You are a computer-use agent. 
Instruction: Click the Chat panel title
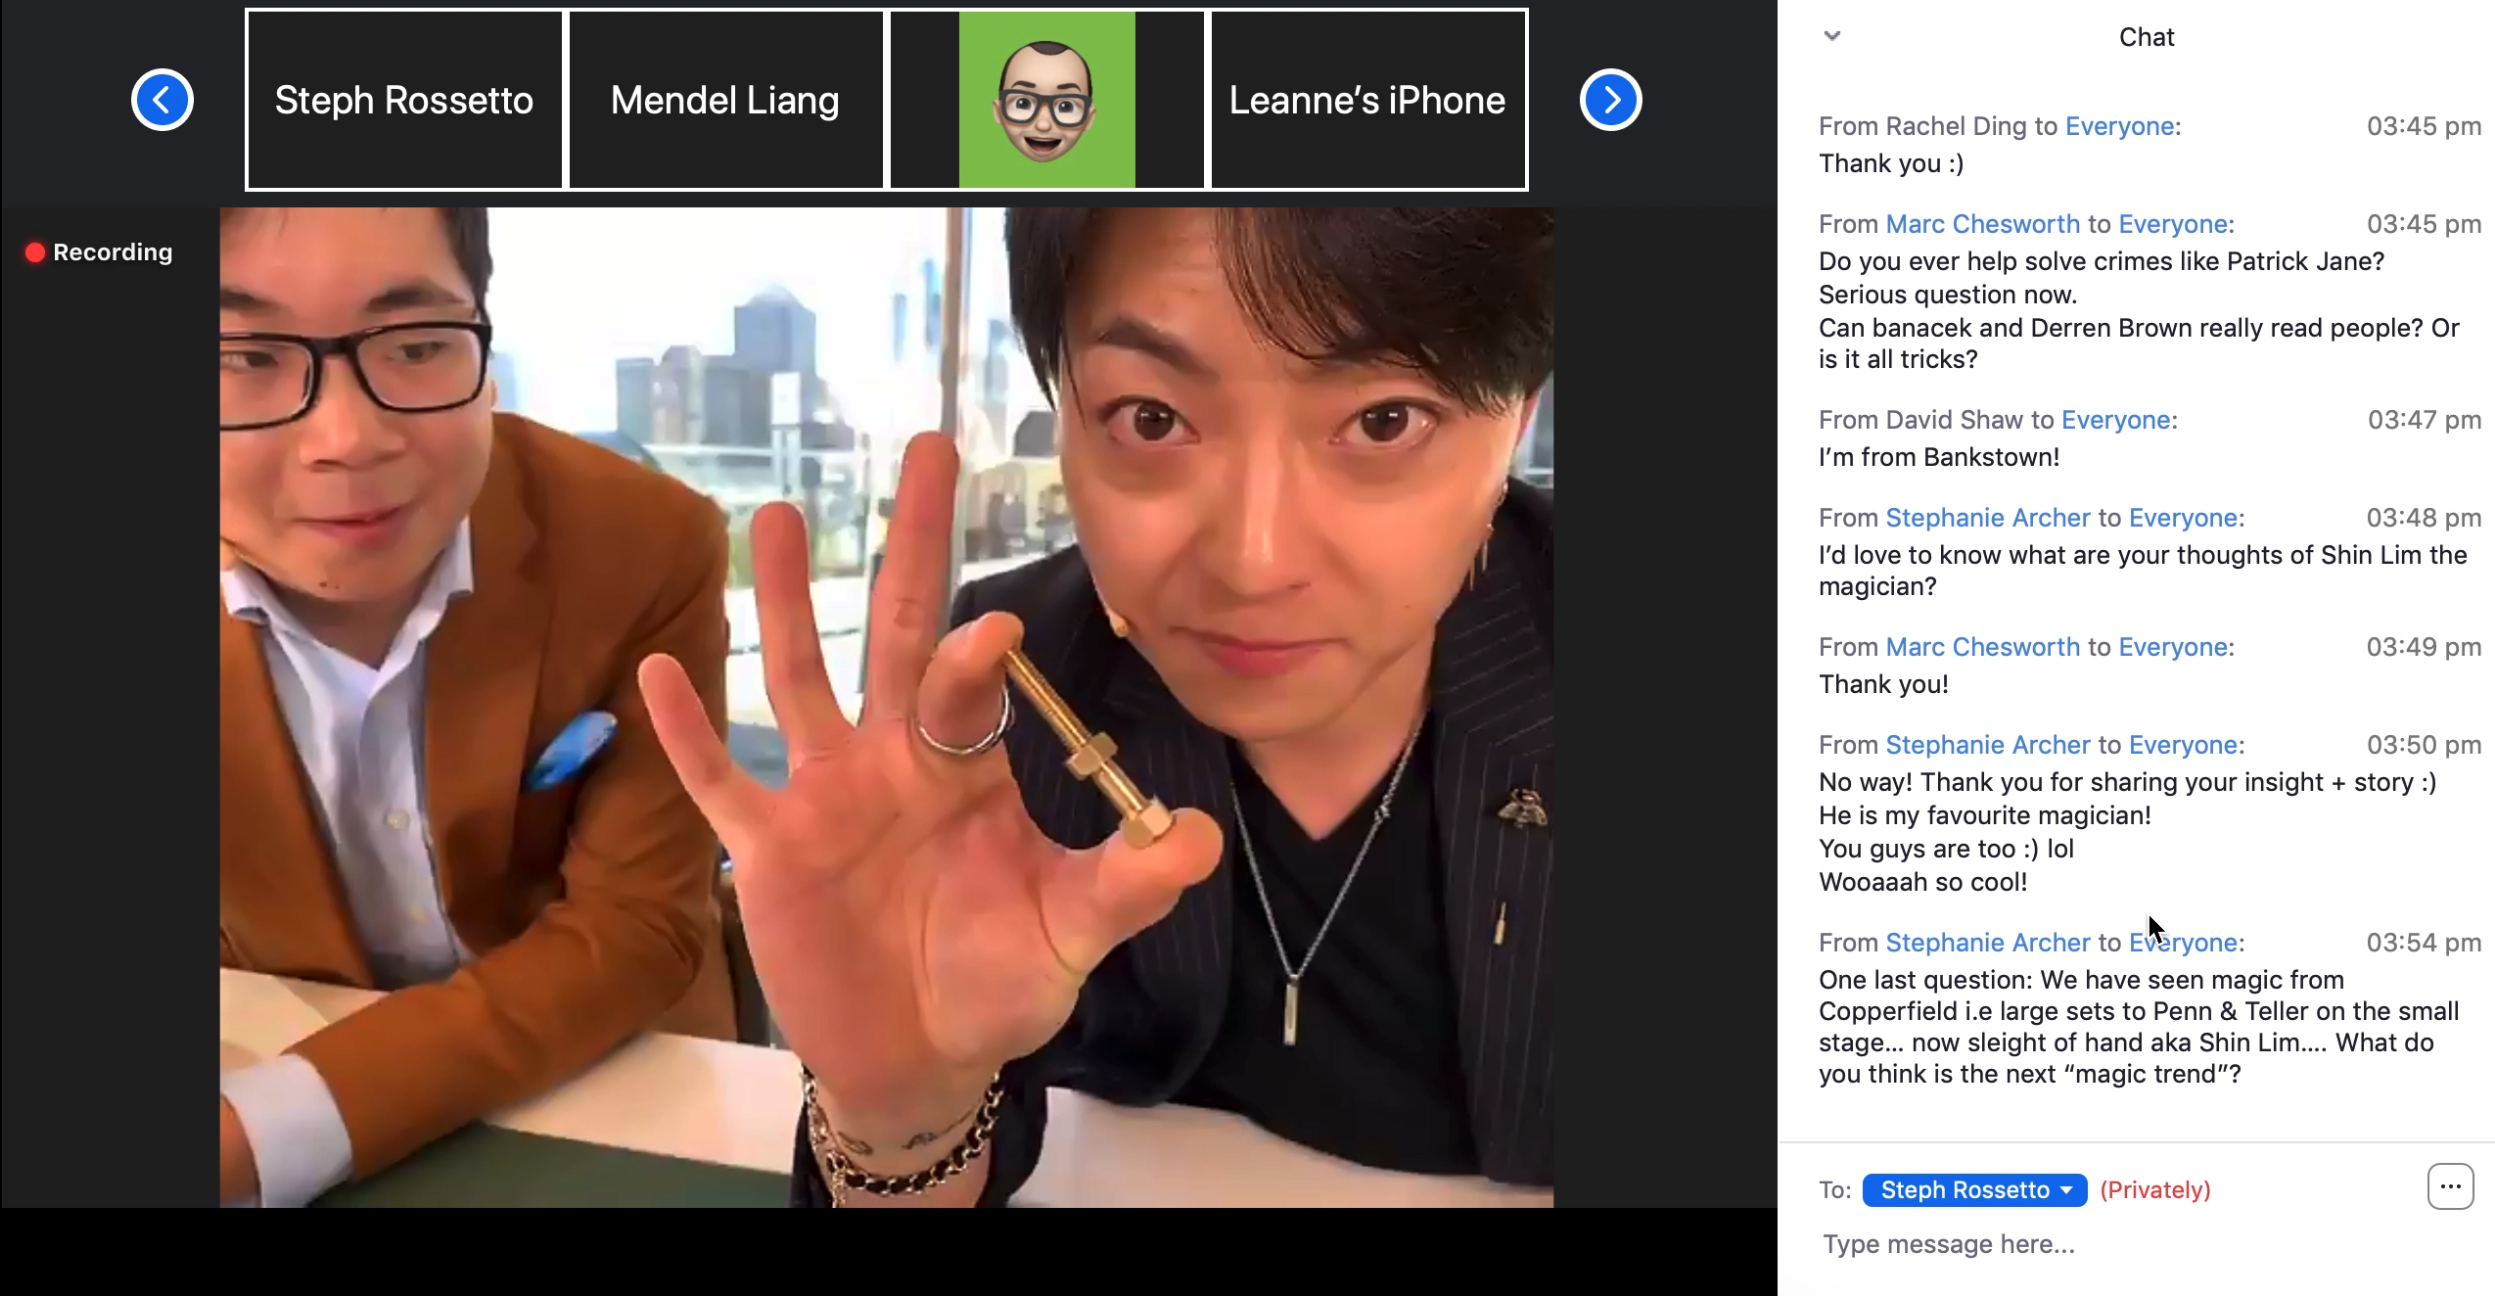click(x=2146, y=37)
